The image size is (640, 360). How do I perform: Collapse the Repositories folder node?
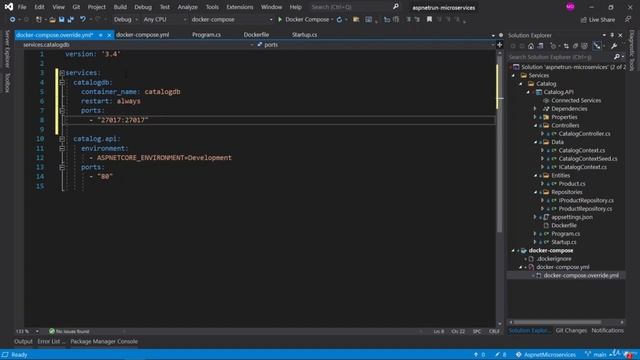click(x=536, y=192)
